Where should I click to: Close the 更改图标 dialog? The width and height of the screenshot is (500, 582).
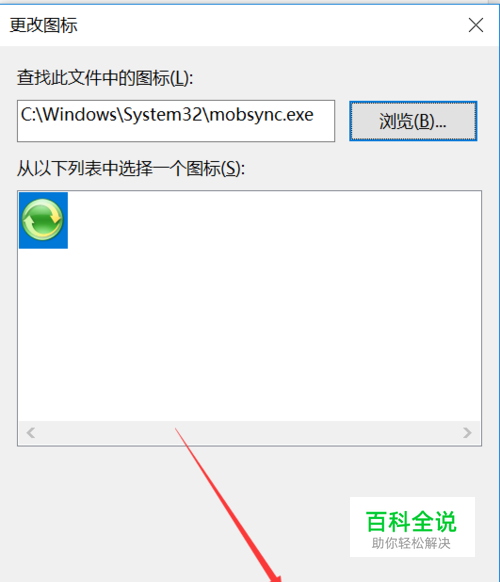pos(476,25)
